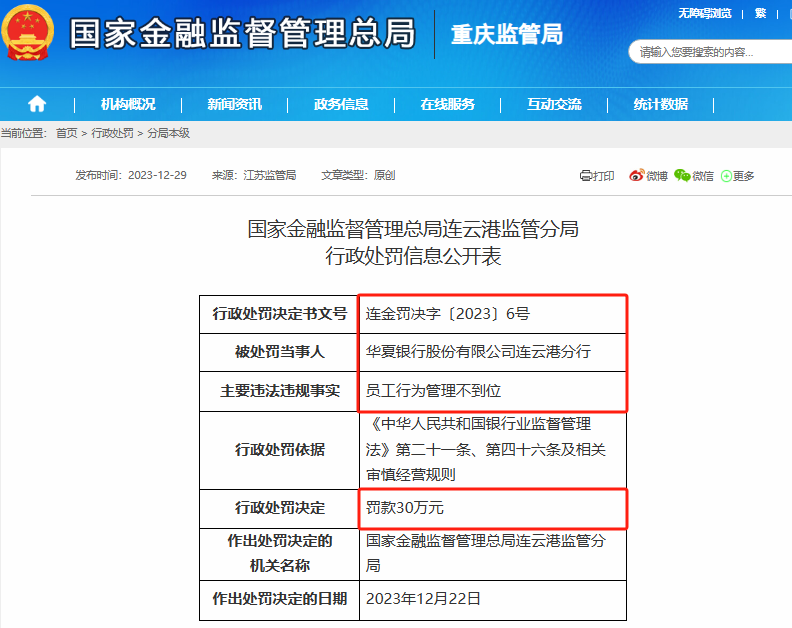Image resolution: width=792 pixels, height=628 pixels.
Task: Open the 互动交流 menu
Action: (554, 105)
